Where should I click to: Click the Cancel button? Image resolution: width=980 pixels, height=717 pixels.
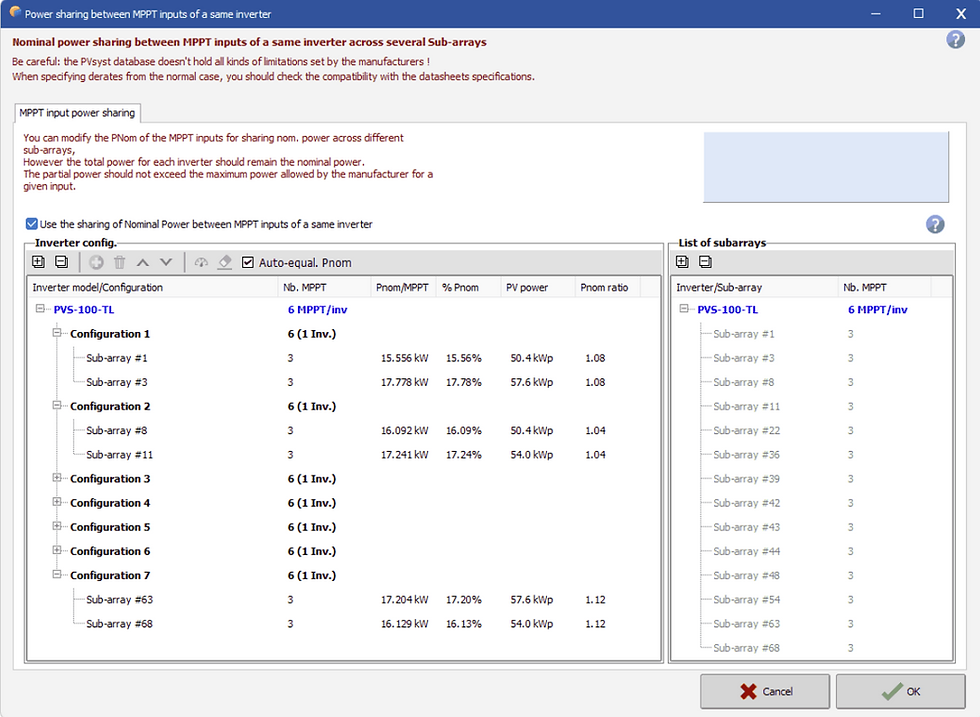pos(765,691)
